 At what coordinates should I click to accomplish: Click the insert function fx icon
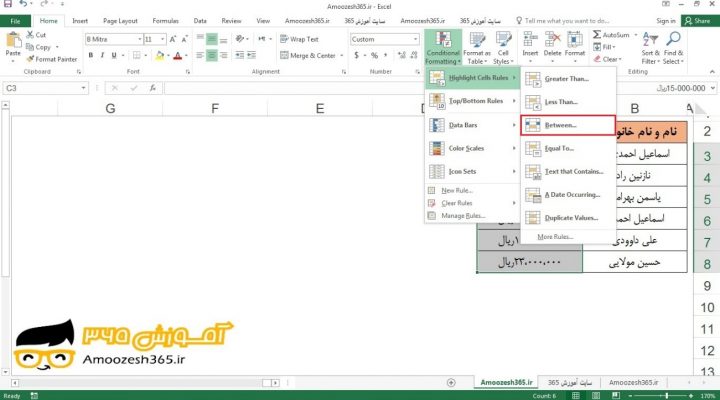[153, 88]
